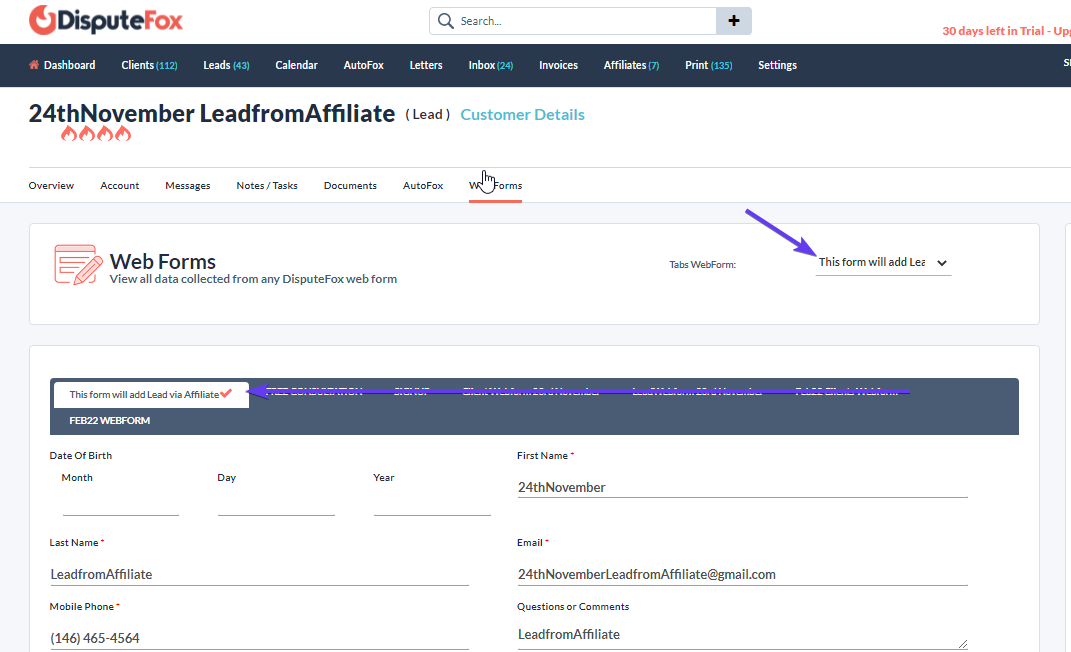Click the 'Date Of Birth' label
This screenshot has height=652, width=1071.
click(x=81, y=455)
